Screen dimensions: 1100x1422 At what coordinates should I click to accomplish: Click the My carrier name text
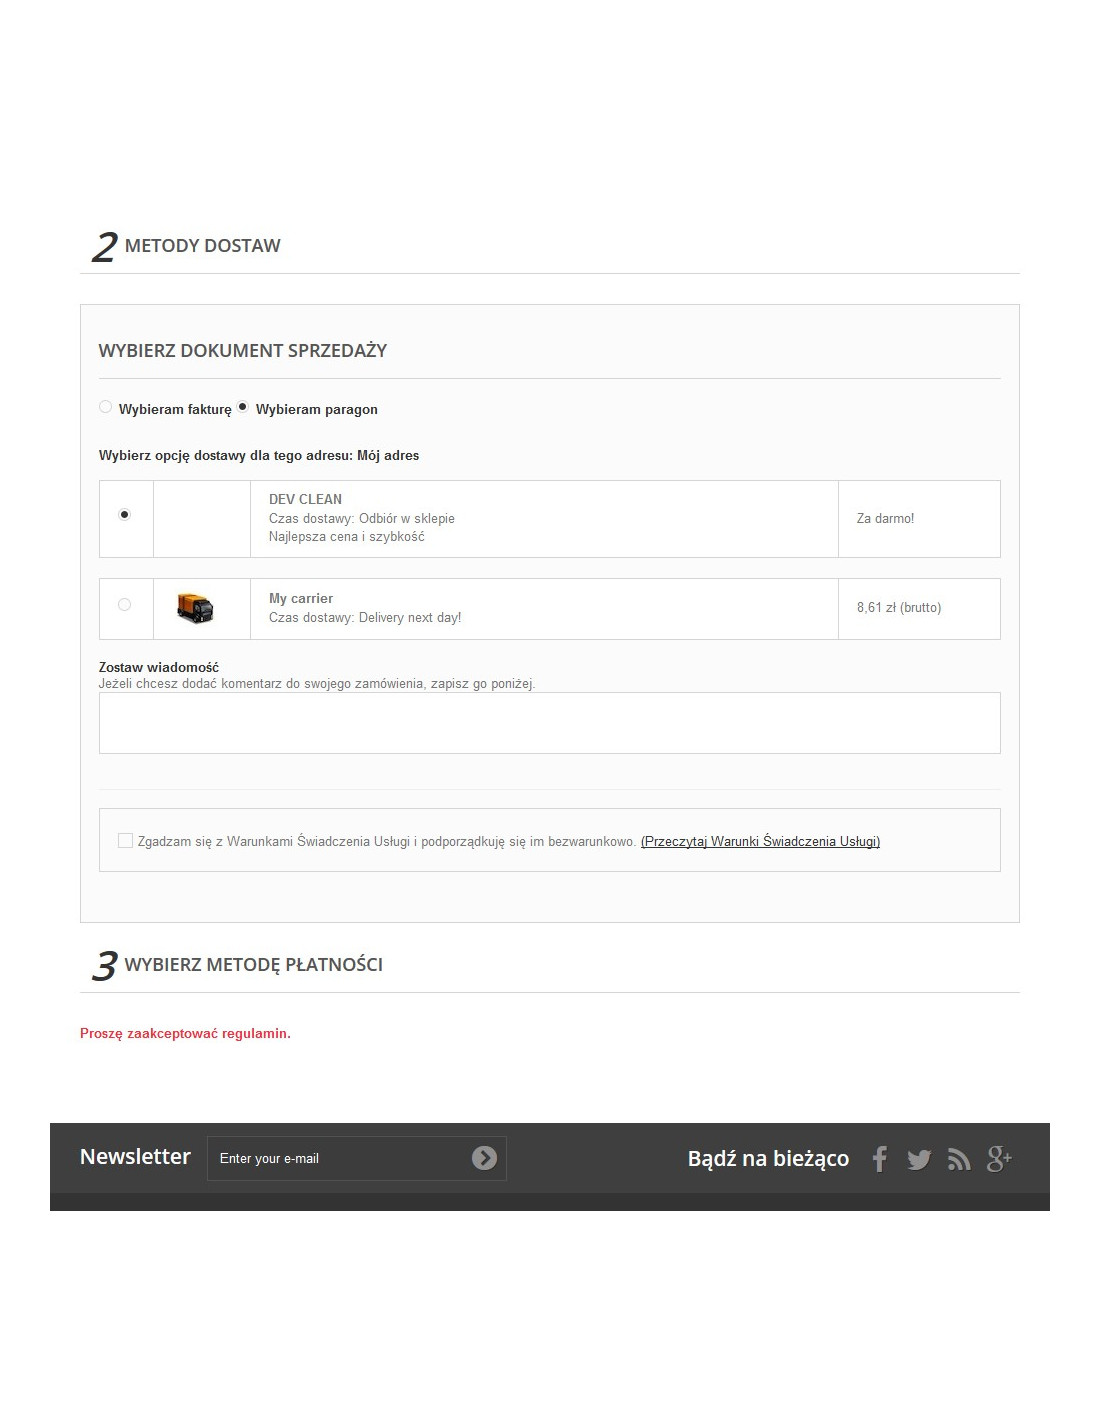coord(301,598)
